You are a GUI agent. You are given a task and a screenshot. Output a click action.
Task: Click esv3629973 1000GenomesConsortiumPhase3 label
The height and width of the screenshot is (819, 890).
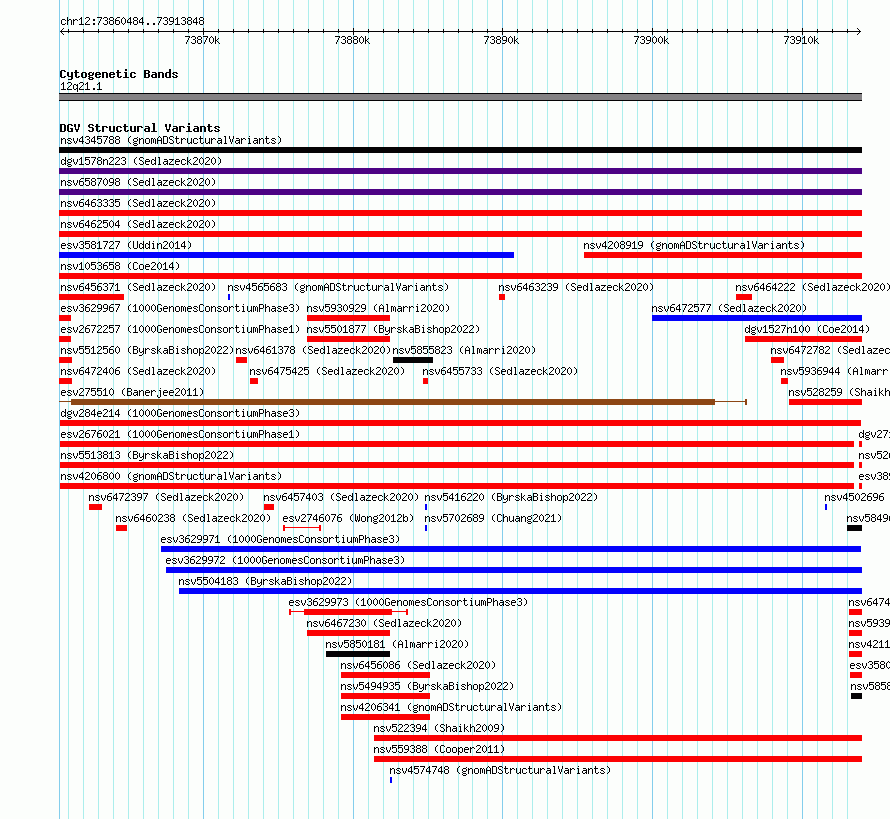408,602
